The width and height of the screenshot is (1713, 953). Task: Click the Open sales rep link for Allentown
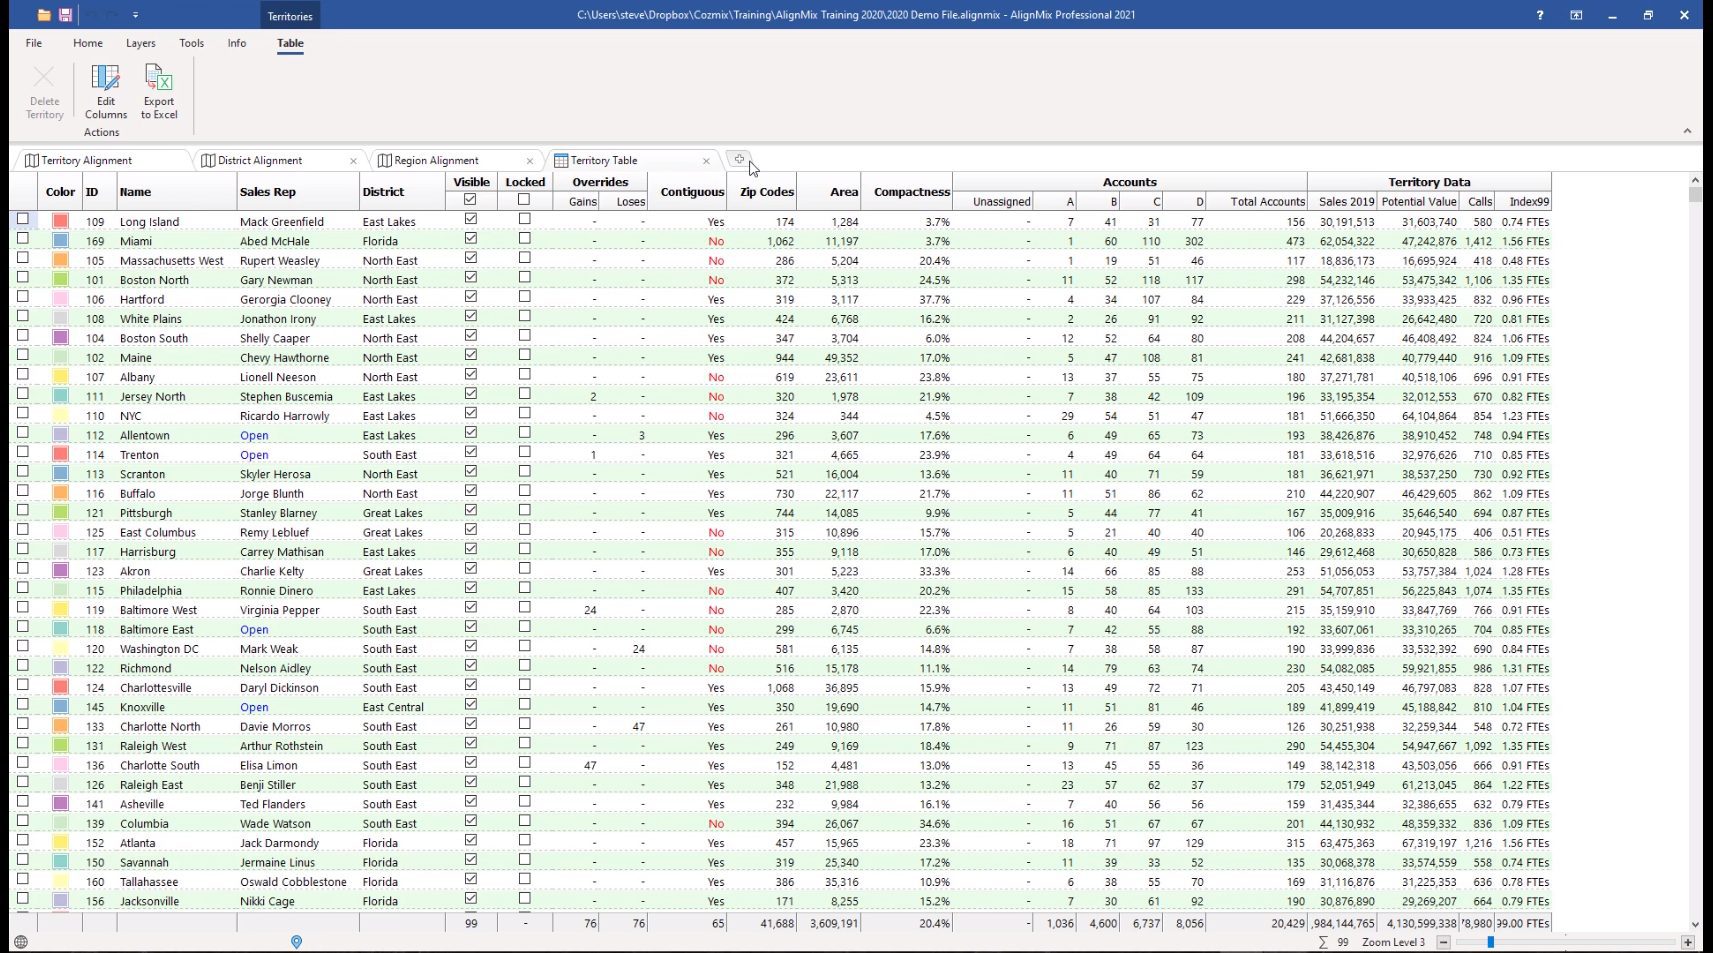click(254, 436)
